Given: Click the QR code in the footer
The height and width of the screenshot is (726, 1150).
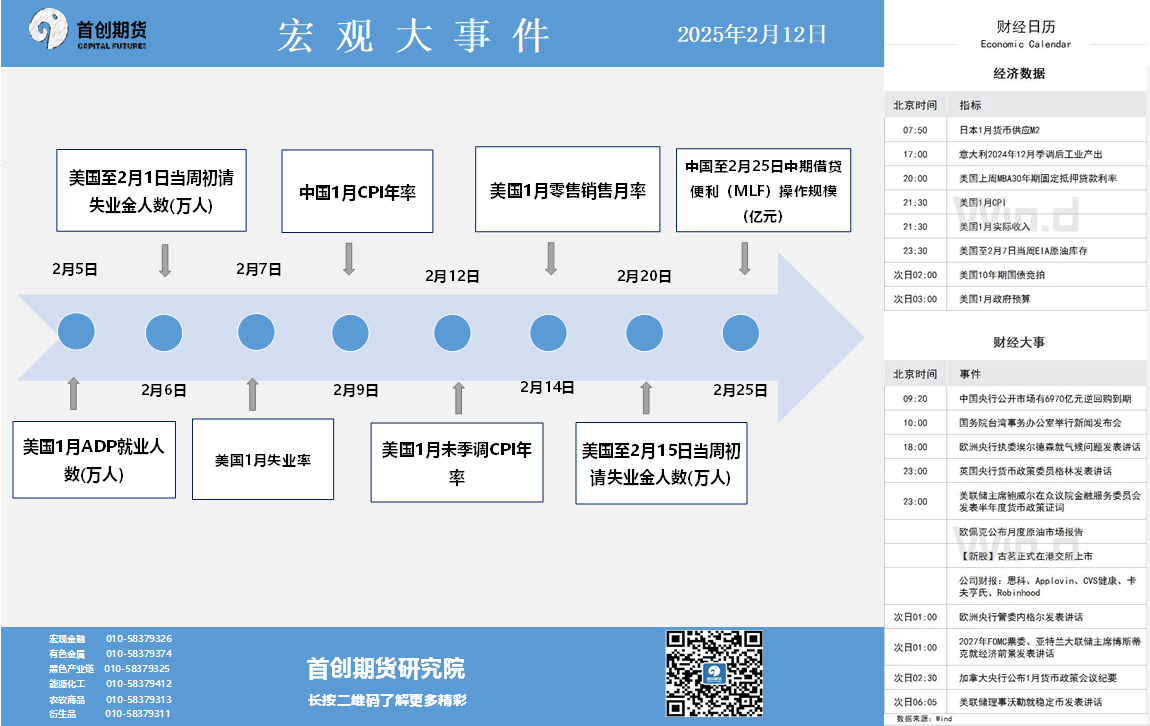Looking at the screenshot, I should click(714, 673).
